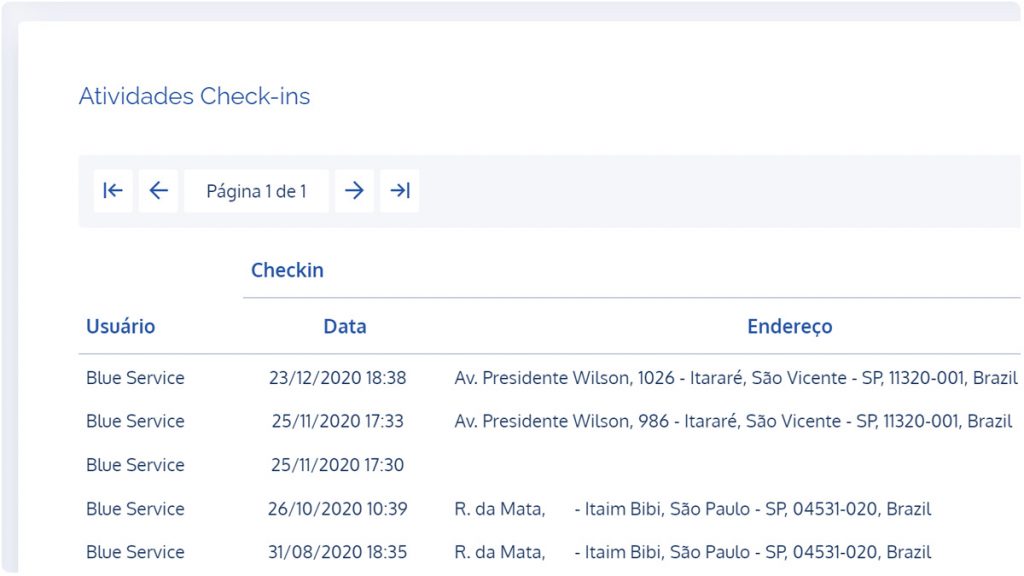Click R. da Mata address at 10:39

[x=693, y=509]
